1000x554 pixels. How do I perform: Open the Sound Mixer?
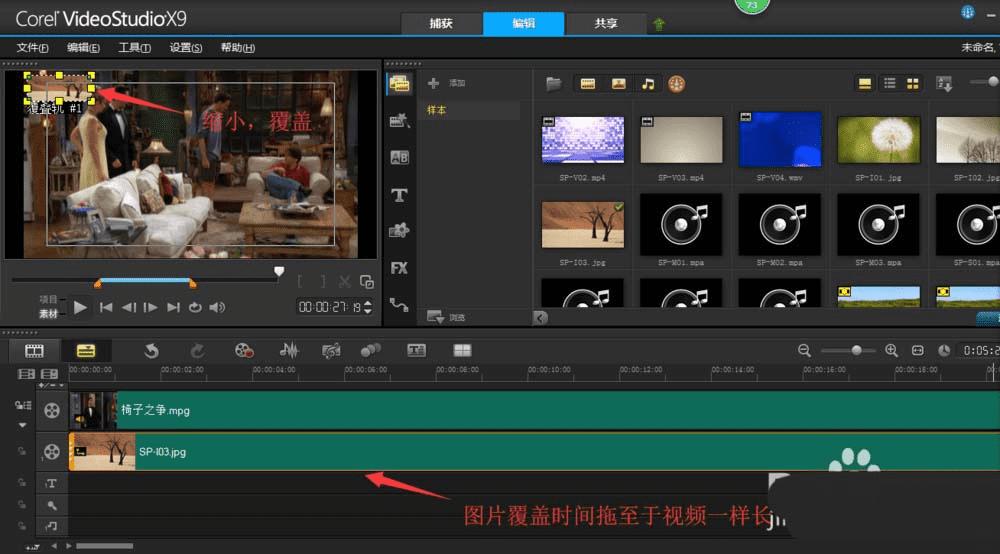(289, 350)
